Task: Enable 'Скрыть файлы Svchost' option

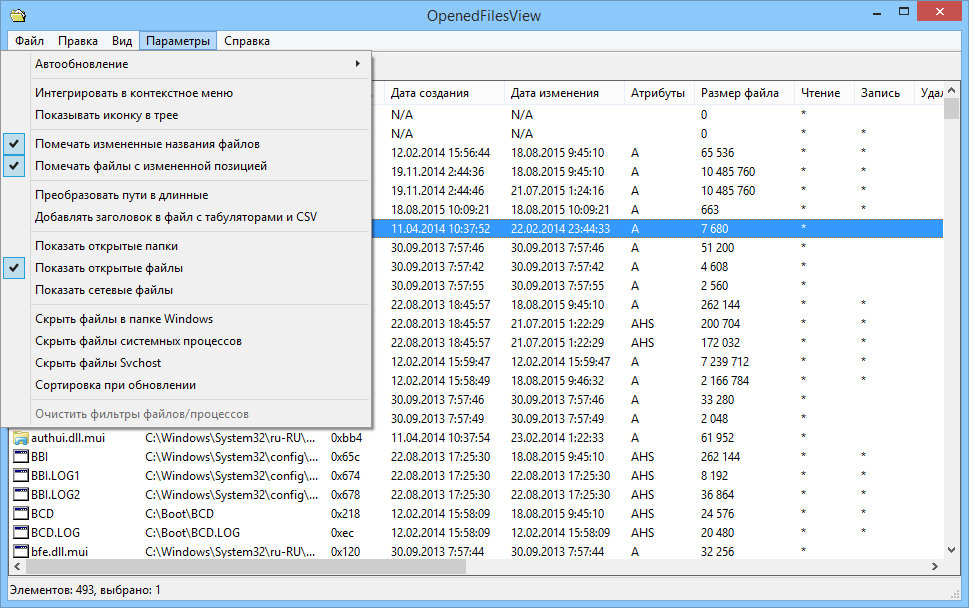Action: (185, 363)
